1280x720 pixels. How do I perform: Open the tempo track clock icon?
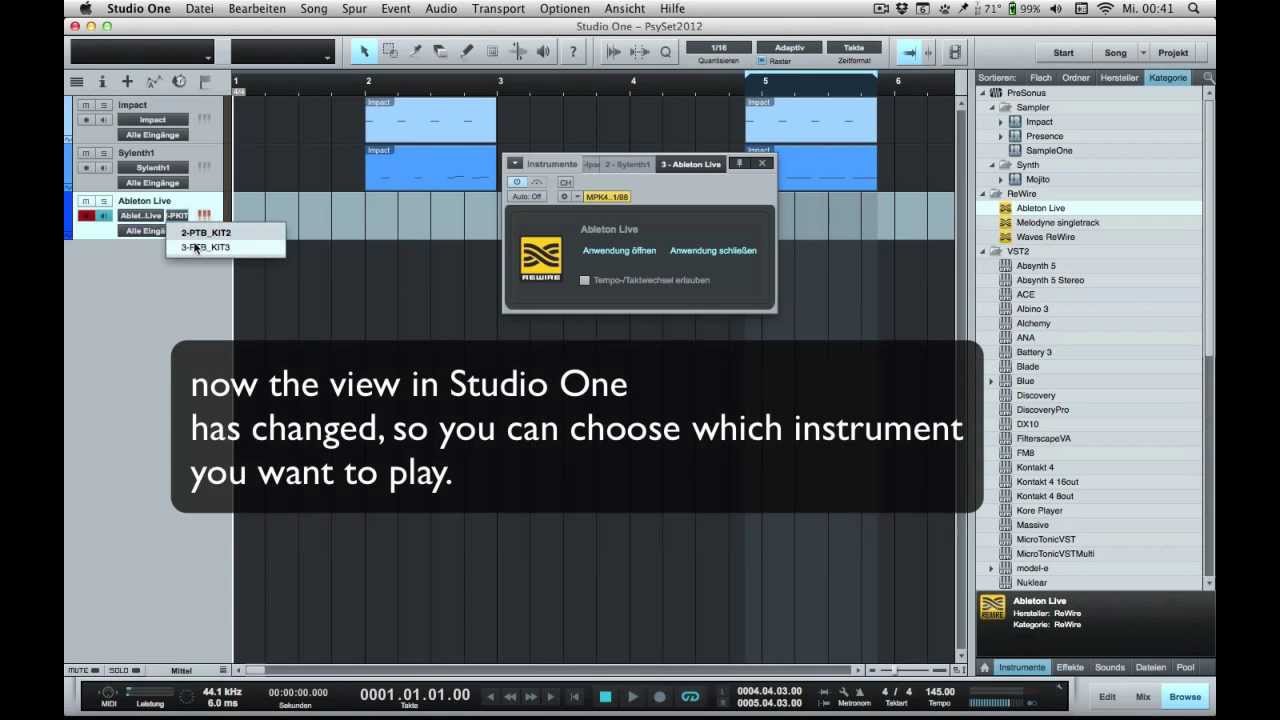click(x=179, y=82)
